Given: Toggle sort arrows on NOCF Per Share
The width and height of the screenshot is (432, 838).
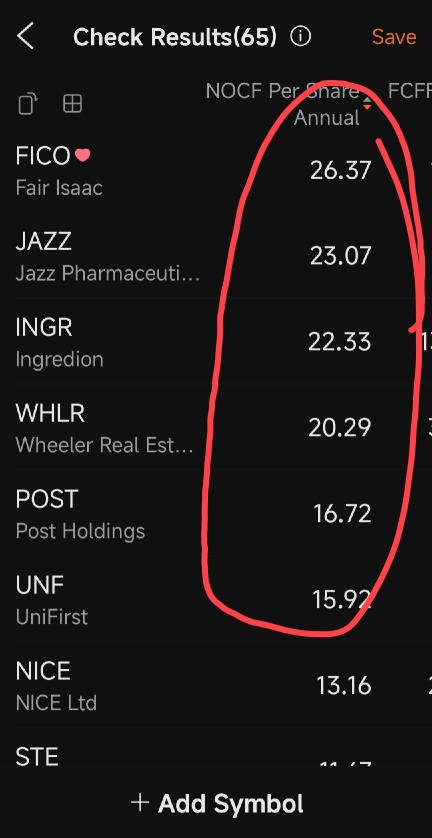Looking at the screenshot, I should click(367, 103).
